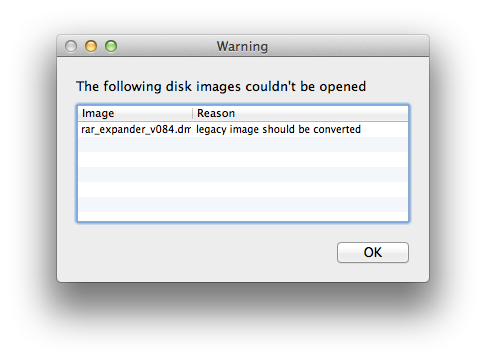
Task: Select the 'legacy image should be converted' cell
Action: coord(278,129)
